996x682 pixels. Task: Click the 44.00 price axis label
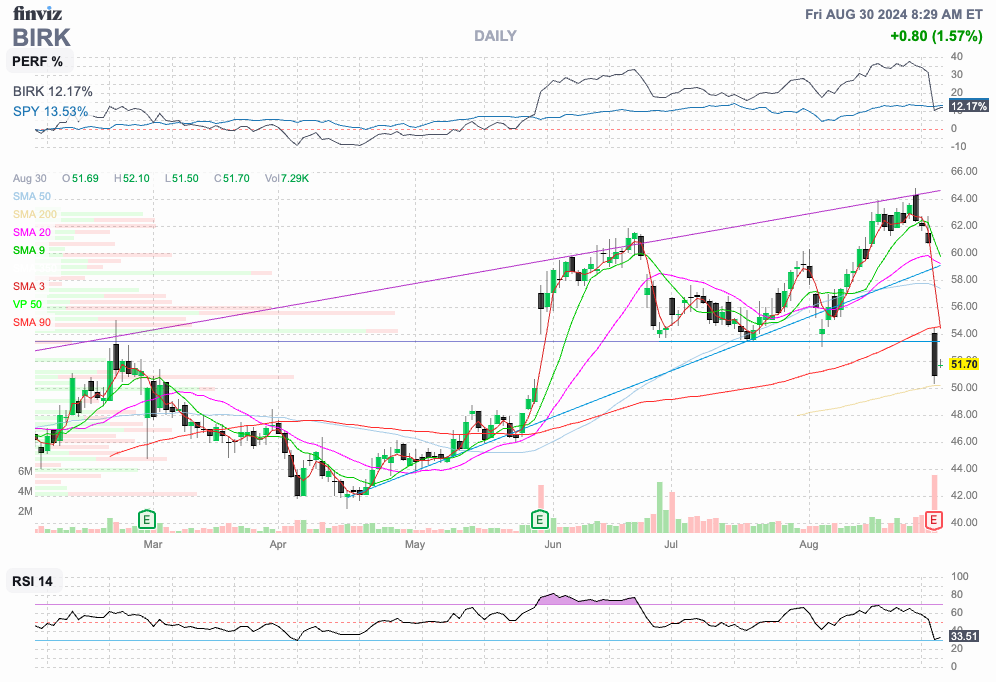[964, 469]
